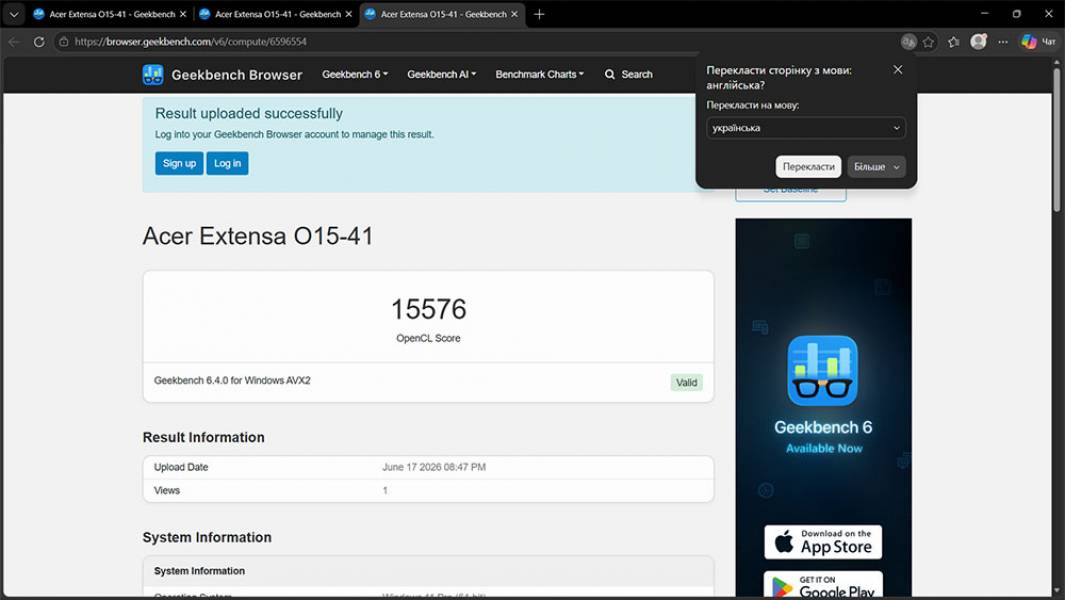Click the Geekbench Browser logo icon
The height and width of the screenshot is (600, 1065).
pos(153,75)
